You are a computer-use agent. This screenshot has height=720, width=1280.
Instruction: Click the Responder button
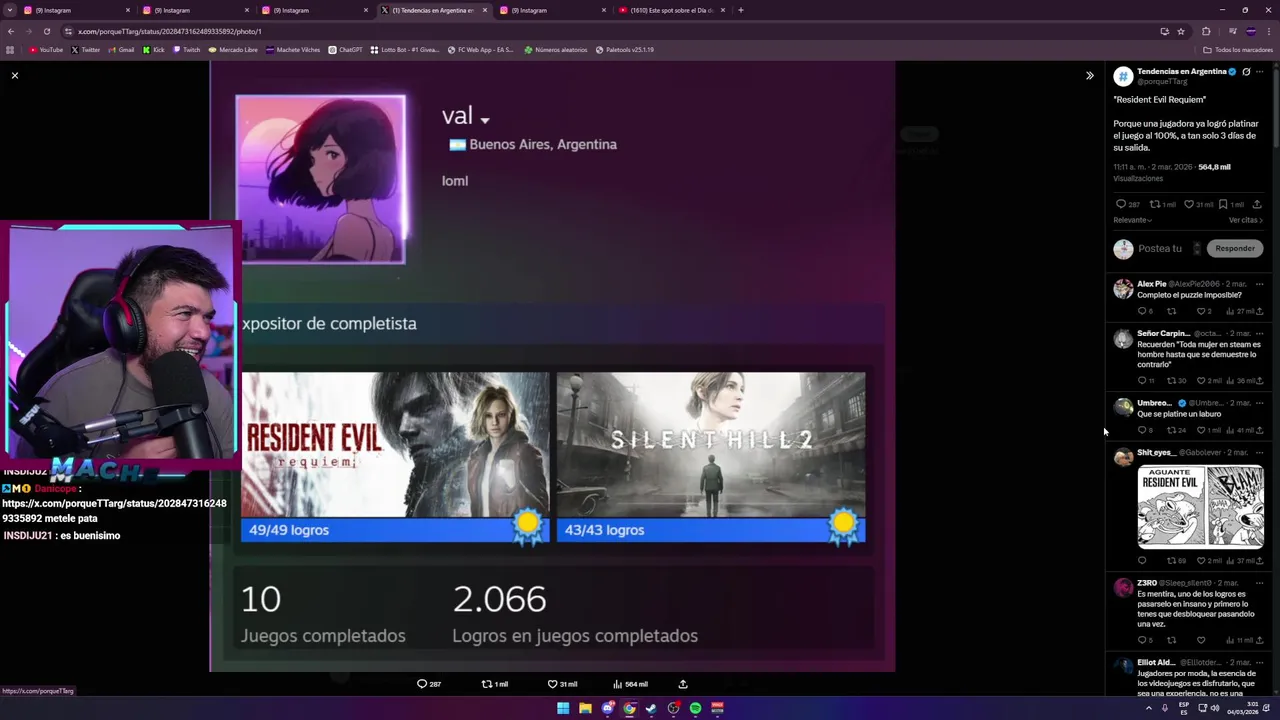coord(1235,249)
